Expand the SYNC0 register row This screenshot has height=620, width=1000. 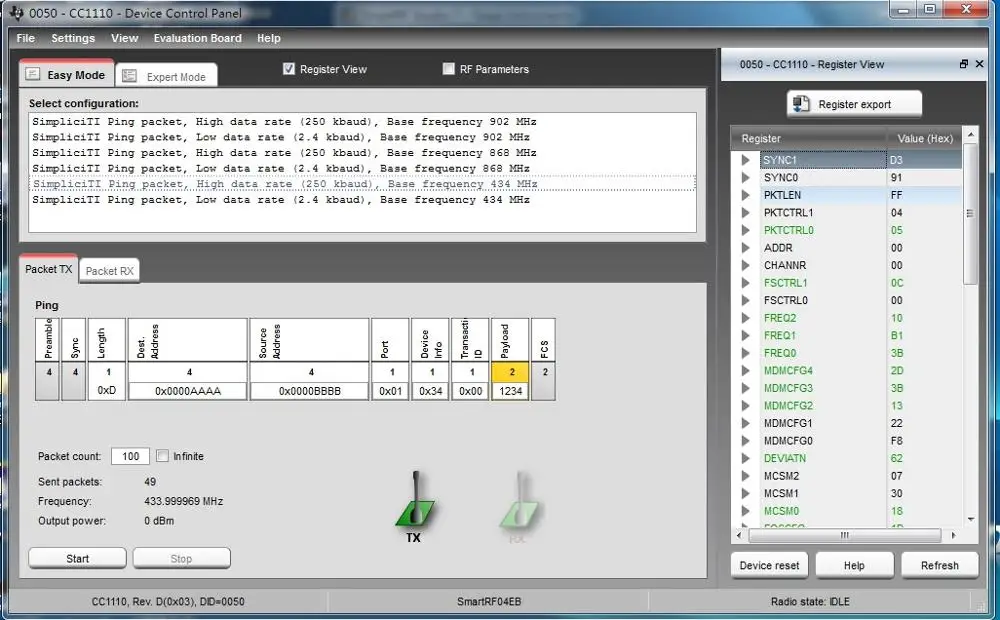point(746,177)
